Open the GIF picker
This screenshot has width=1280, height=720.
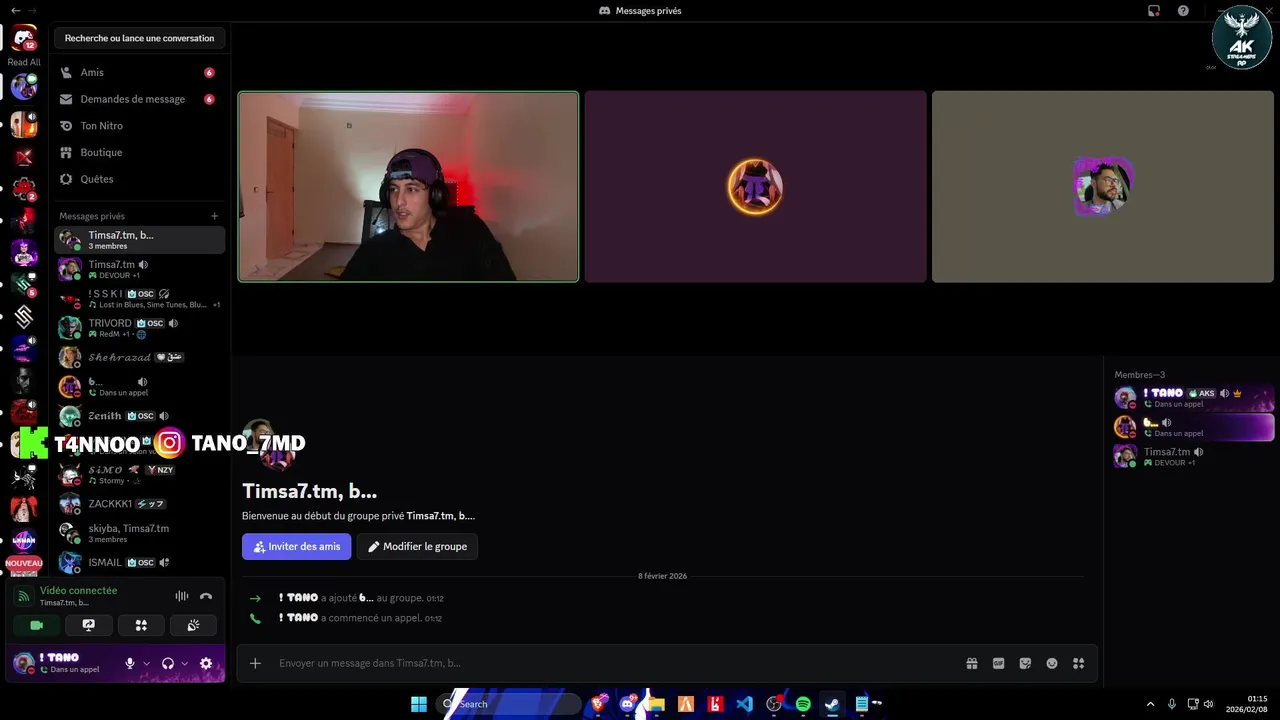tap(998, 663)
